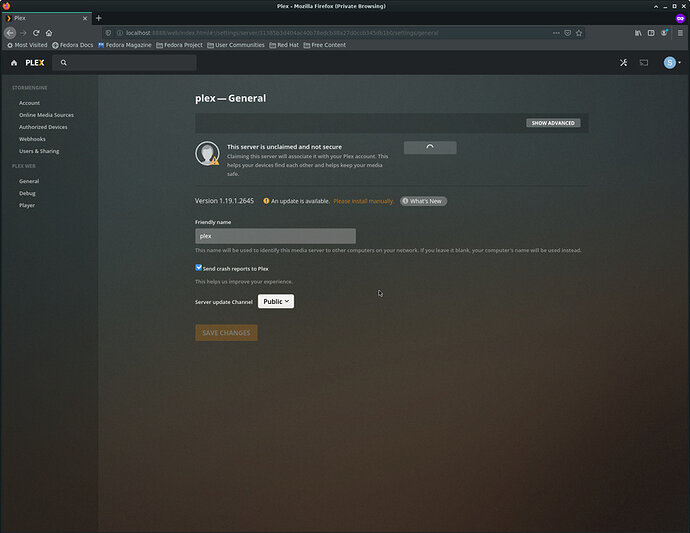Click the update available warning icon
The height and width of the screenshot is (533, 690).
click(x=266, y=201)
